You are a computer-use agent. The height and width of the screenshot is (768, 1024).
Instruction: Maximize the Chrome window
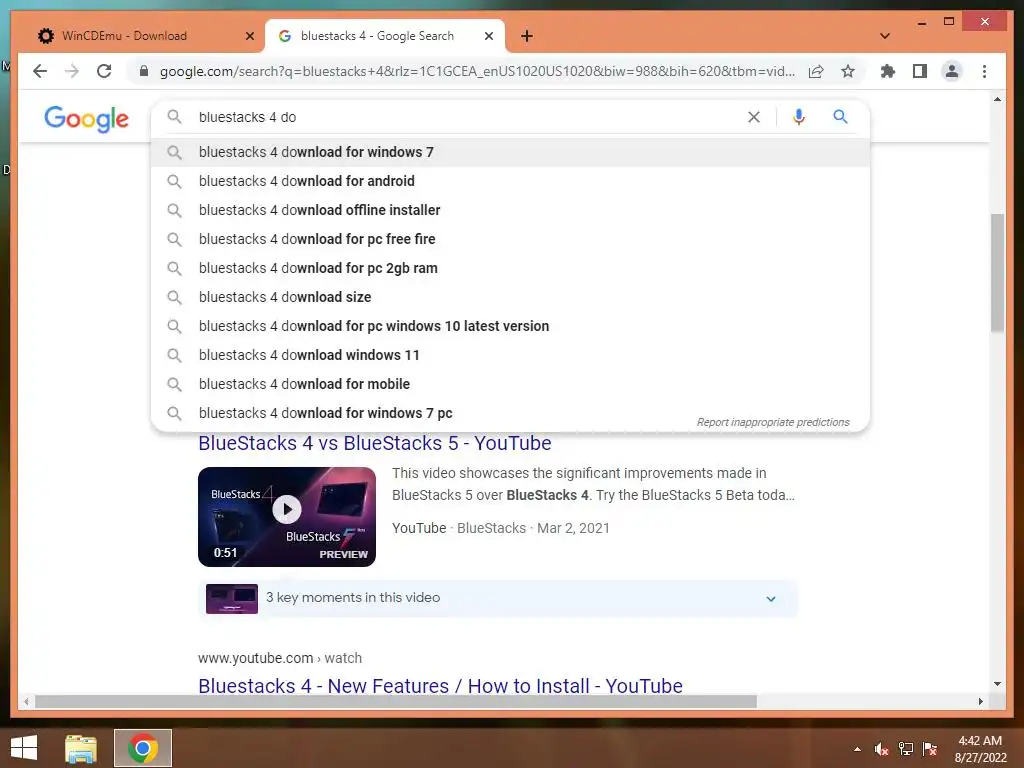(x=949, y=22)
